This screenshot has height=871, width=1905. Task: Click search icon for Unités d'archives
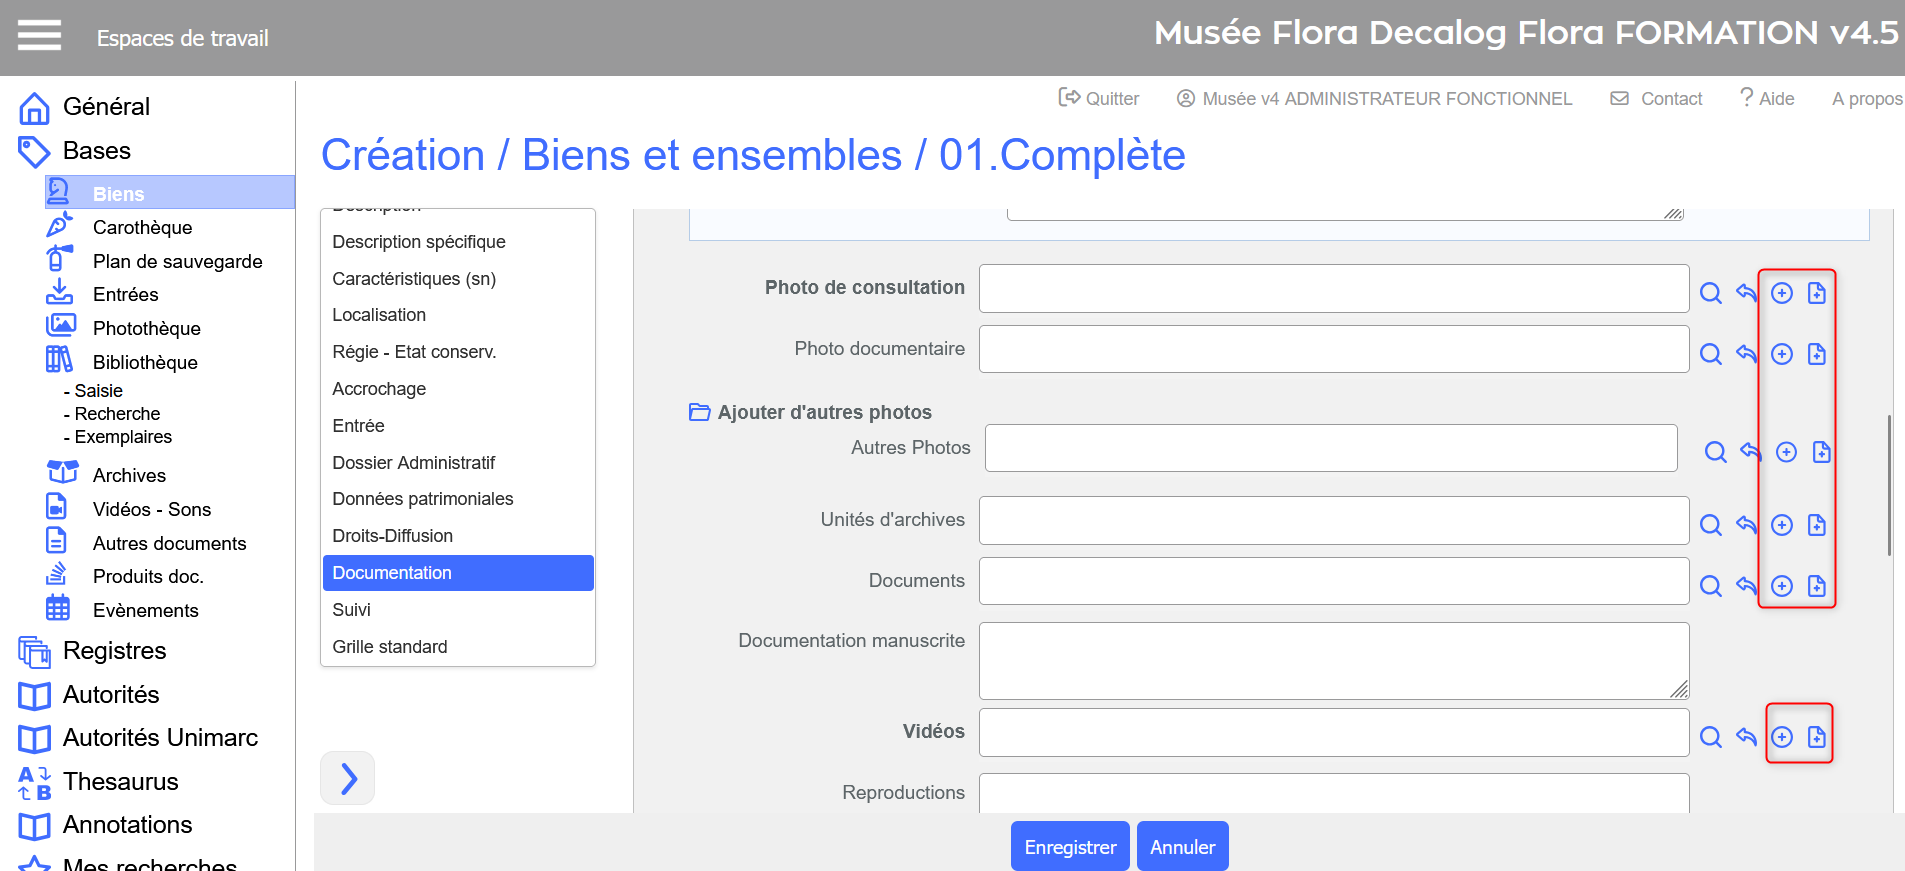[x=1711, y=525]
